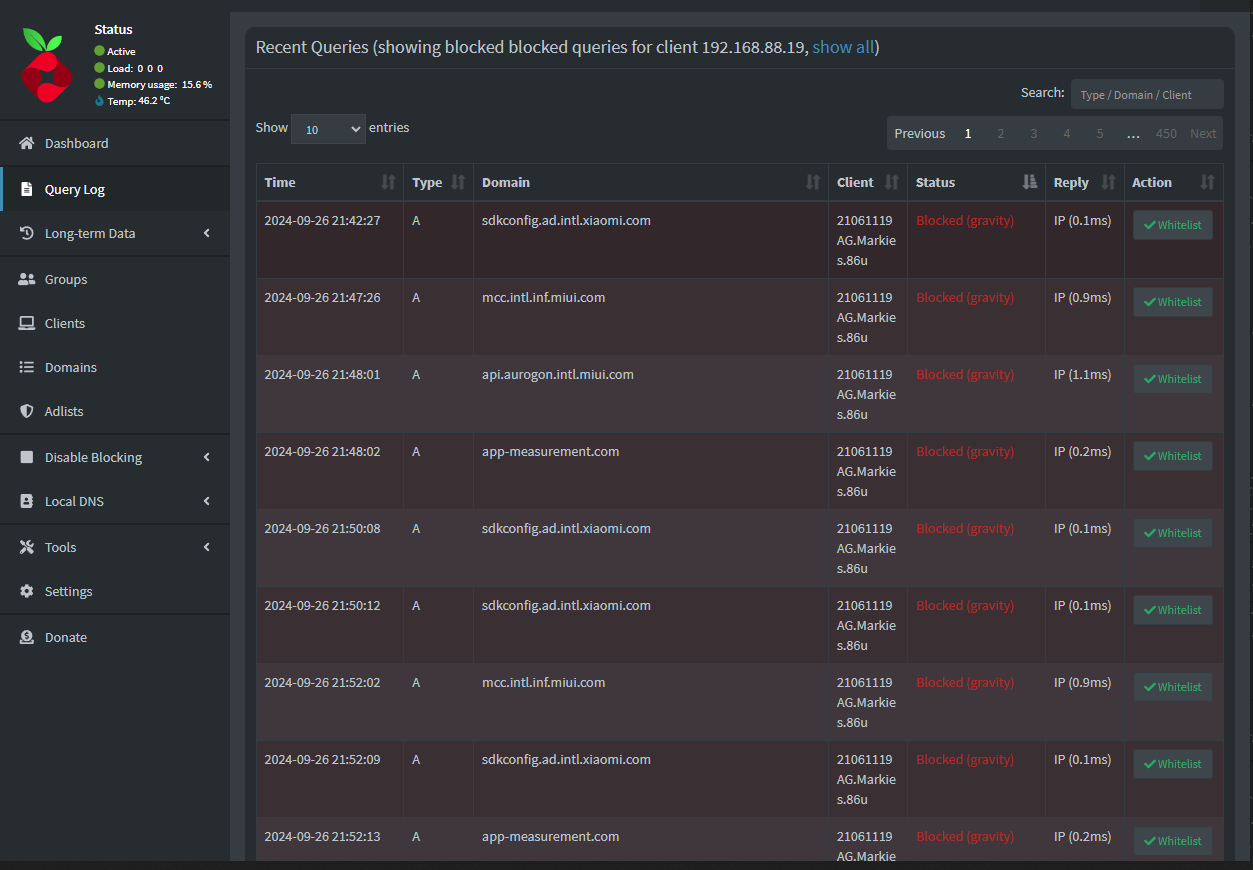Sort table by Reply column arrows
This screenshot has height=870, width=1253.
click(1108, 182)
